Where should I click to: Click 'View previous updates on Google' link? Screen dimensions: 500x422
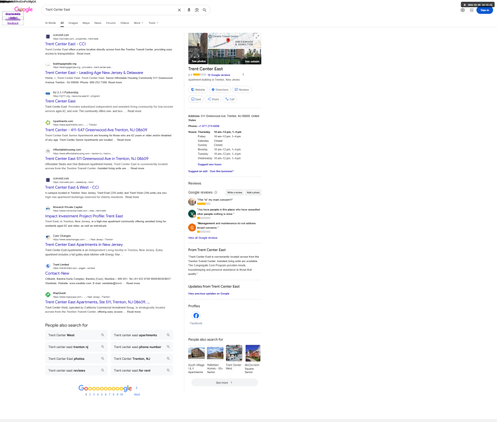click(209, 294)
